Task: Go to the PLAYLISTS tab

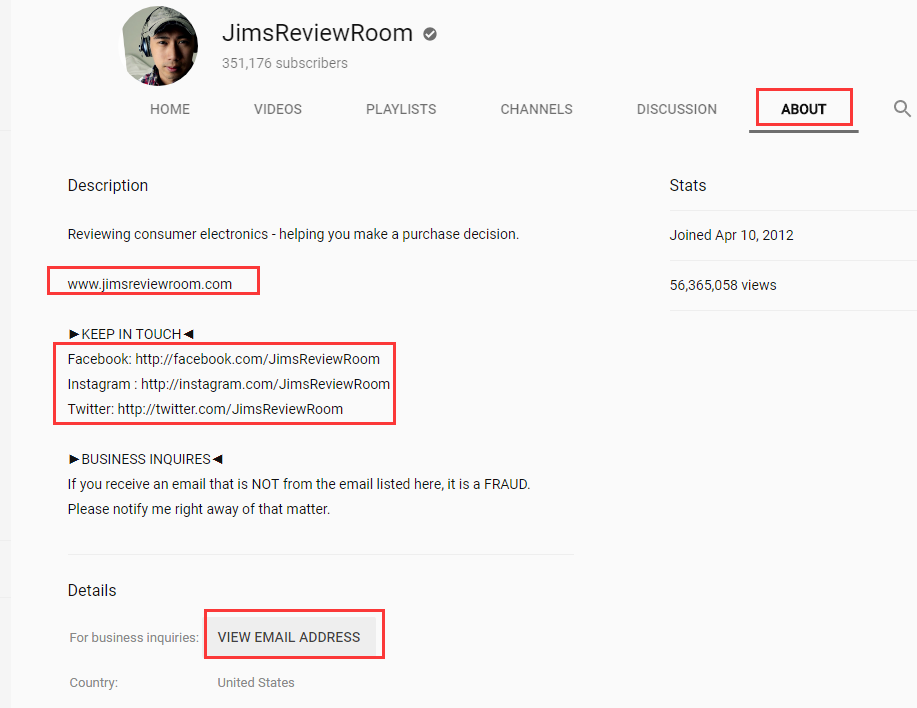Action: point(401,109)
